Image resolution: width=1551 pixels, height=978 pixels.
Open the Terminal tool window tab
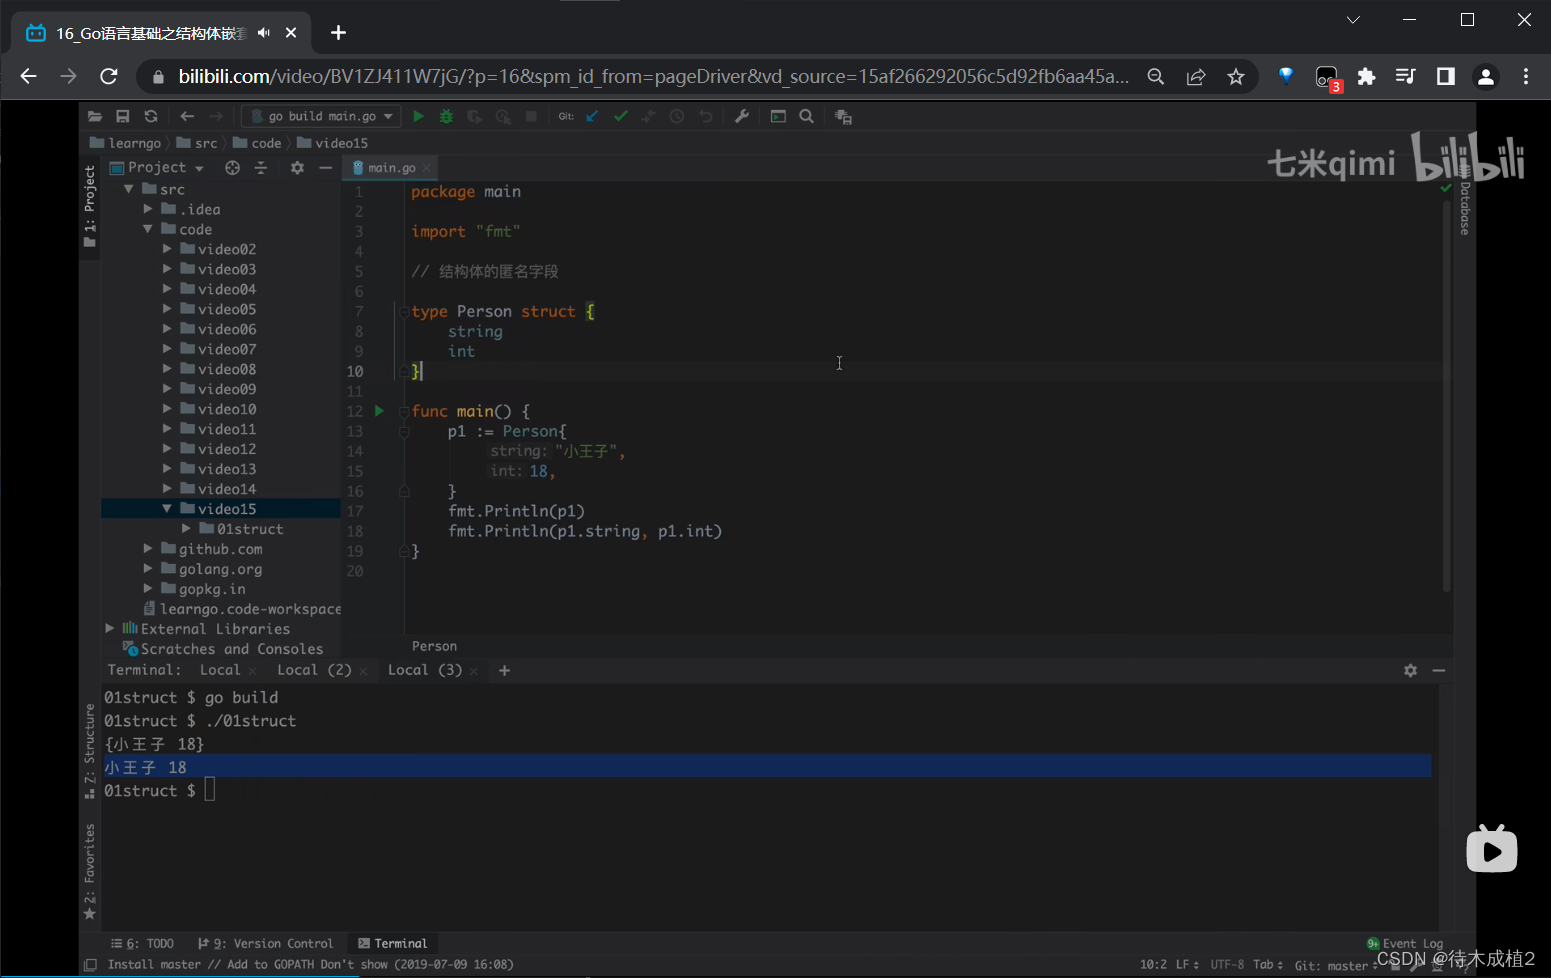[393, 943]
